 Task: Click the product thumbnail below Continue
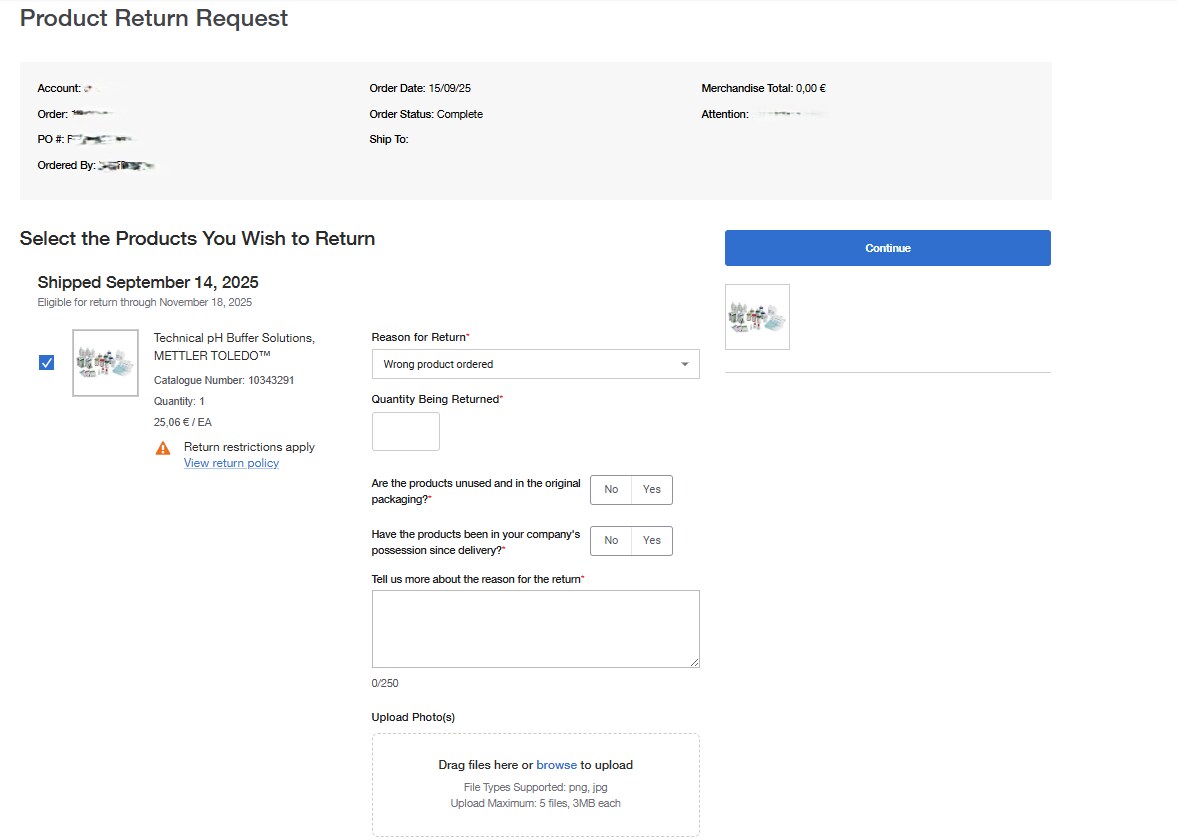click(x=757, y=317)
